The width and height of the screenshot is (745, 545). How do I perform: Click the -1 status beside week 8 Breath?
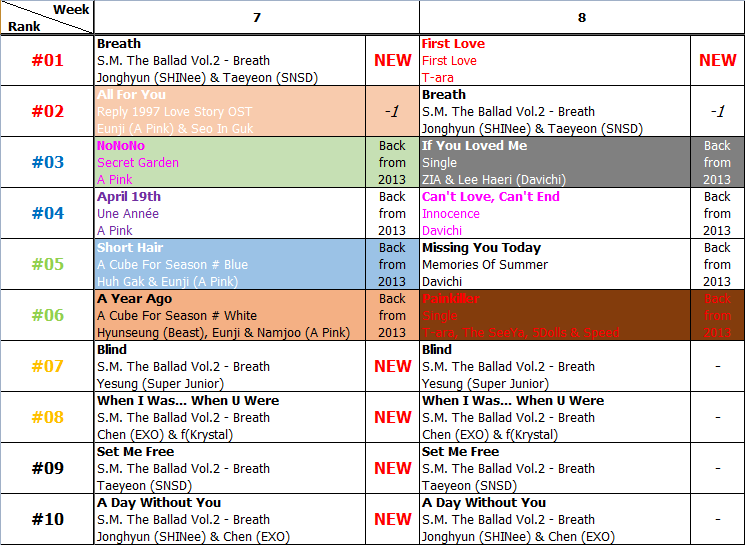pos(717,111)
